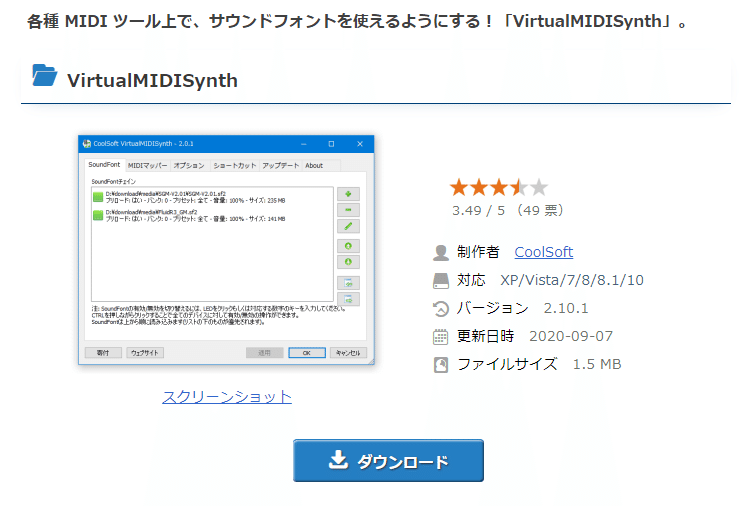753x506 pixels.
Task: Click the update date "2020-09-07"
Action: click(x=571, y=336)
